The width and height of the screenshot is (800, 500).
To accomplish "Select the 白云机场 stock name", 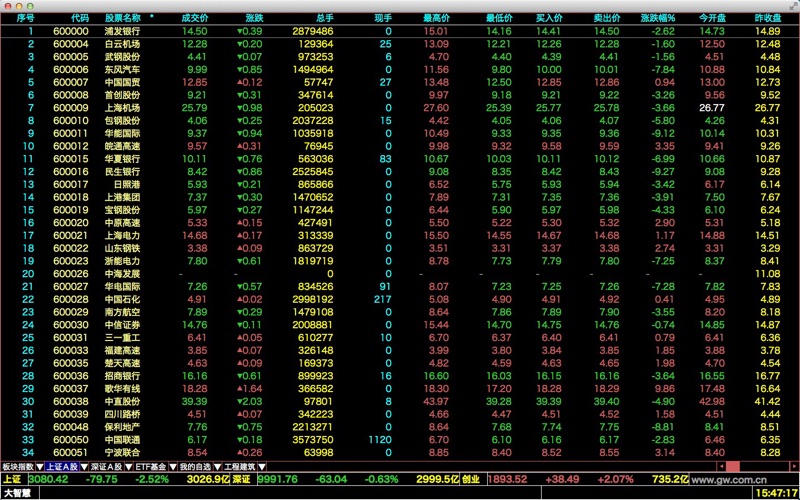I will (122, 44).
